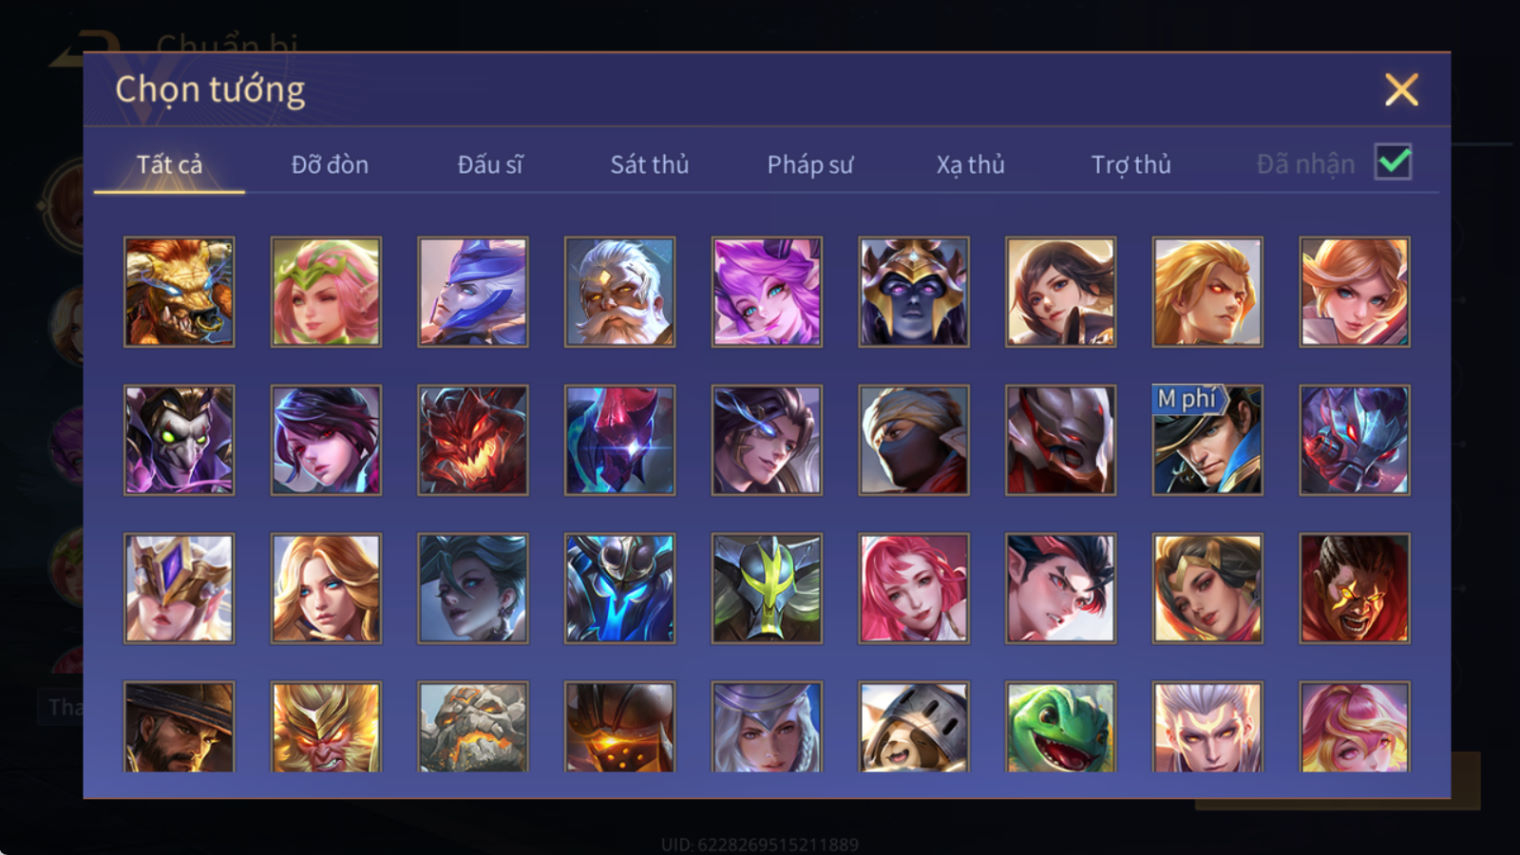Choose the red fire demon hero
Image resolution: width=1520 pixels, height=855 pixels.
473,440
